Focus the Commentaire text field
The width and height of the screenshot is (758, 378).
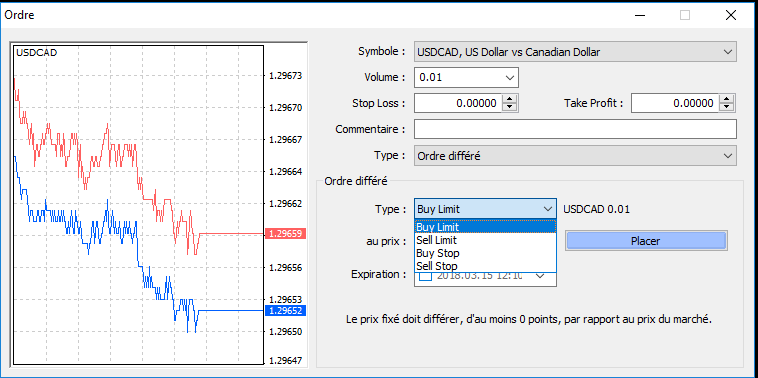click(575, 129)
